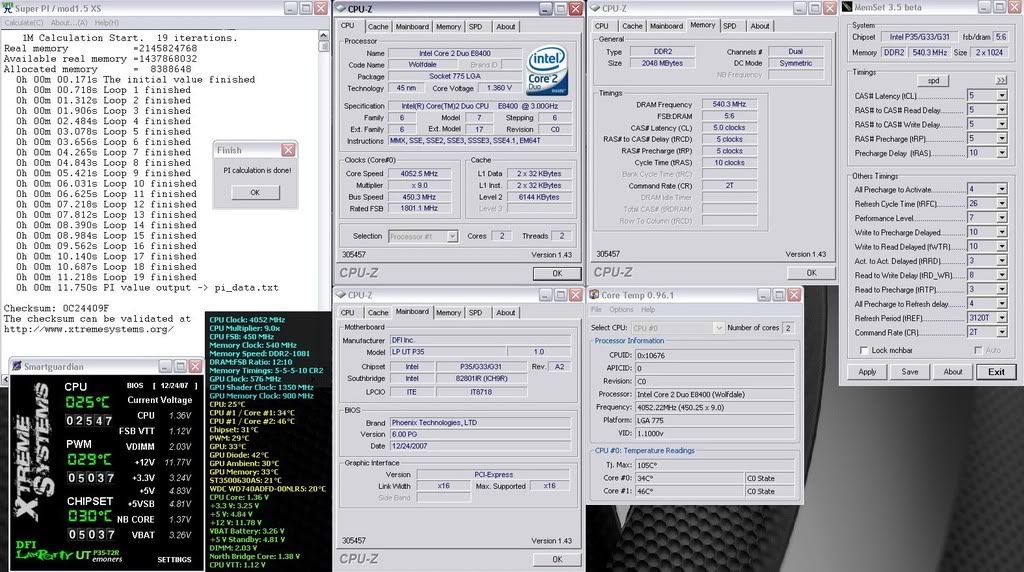Open Refresh Cycle Time (tRFC) dropdown
The width and height of the screenshot is (1024, 572).
coord(1001,204)
